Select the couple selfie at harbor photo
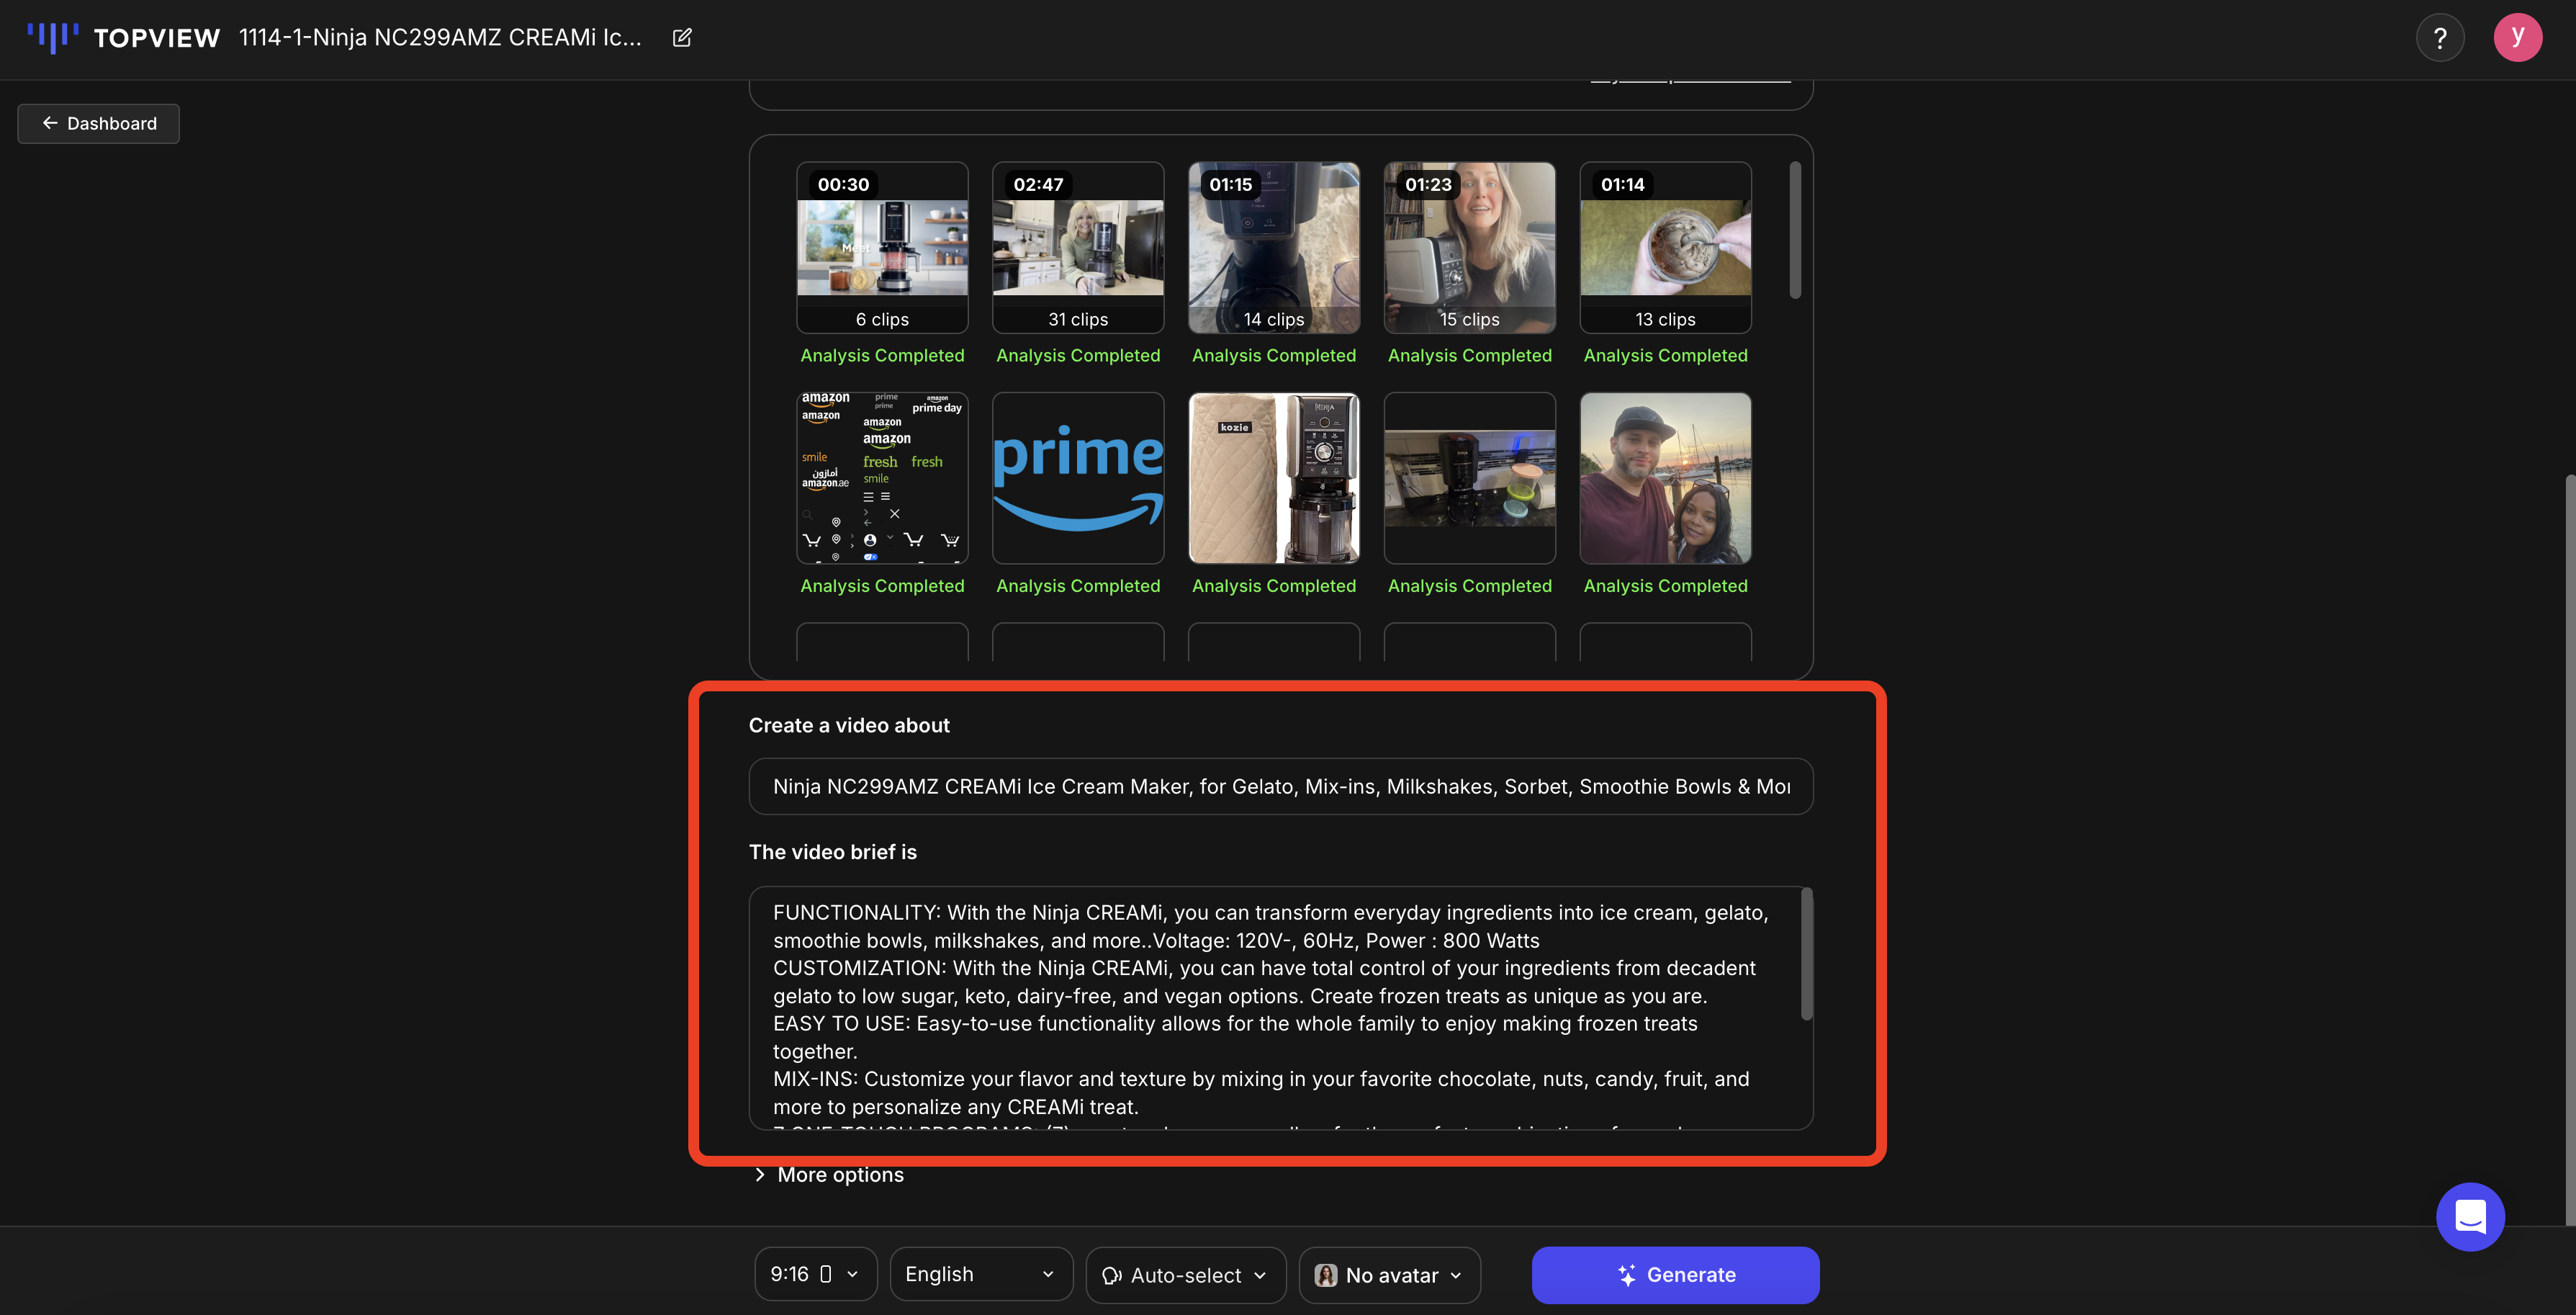Image resolution: width=2576 pixels, height=1315 pixels. 1665,478
